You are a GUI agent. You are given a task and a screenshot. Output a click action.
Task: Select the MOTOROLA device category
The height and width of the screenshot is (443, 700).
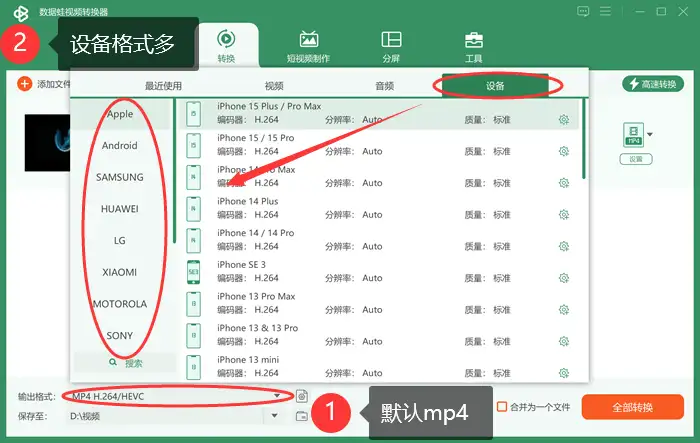coord(120,304)
